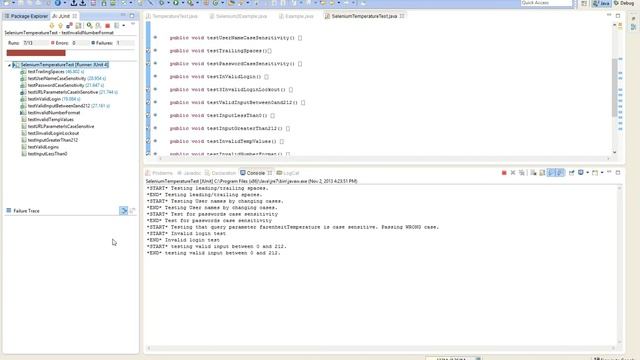The image size is (640, 360).
Task: Rerun the JUnit test
Action: coord(89,26)
